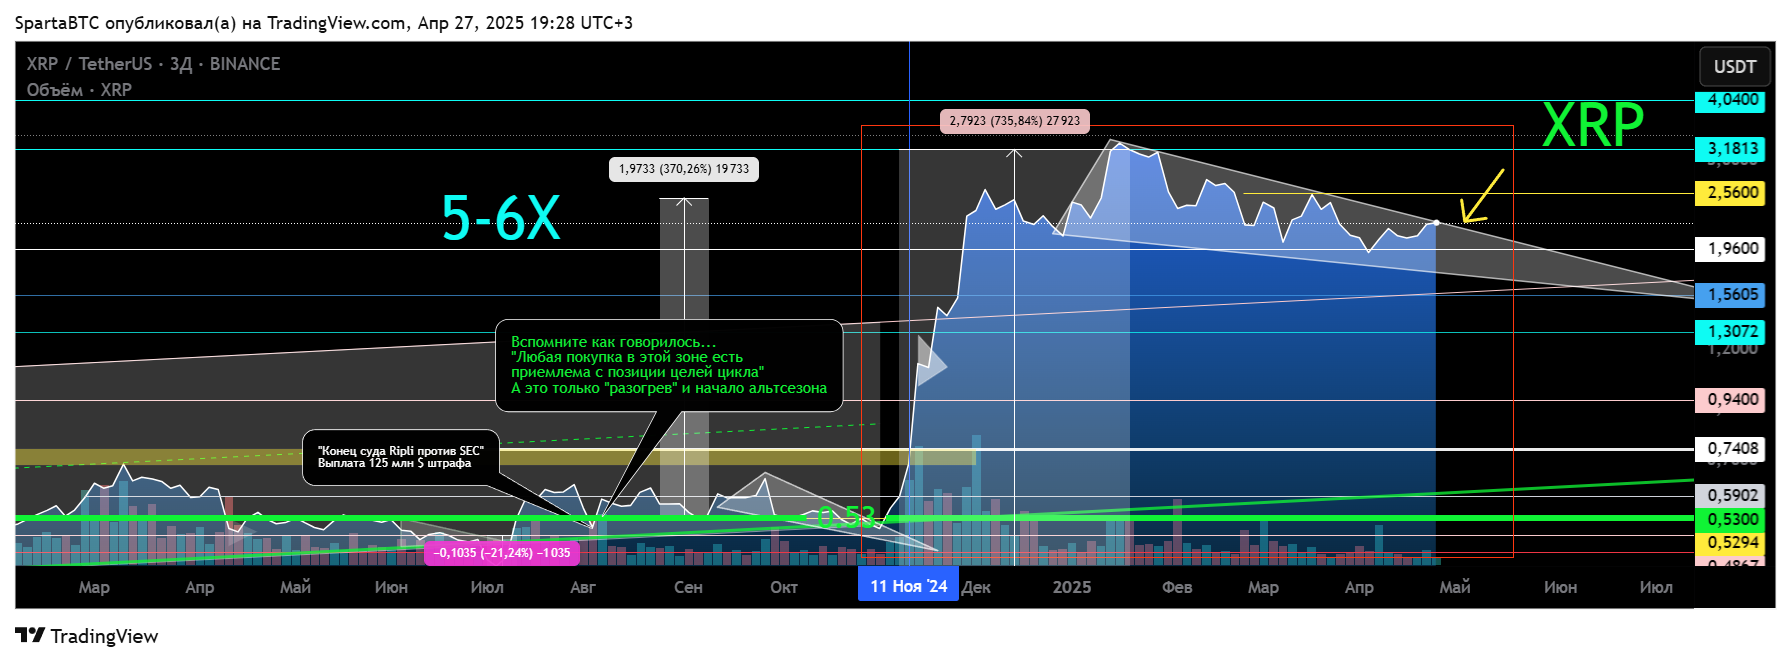Click the Фев label on time axis

pos(1177,587)
